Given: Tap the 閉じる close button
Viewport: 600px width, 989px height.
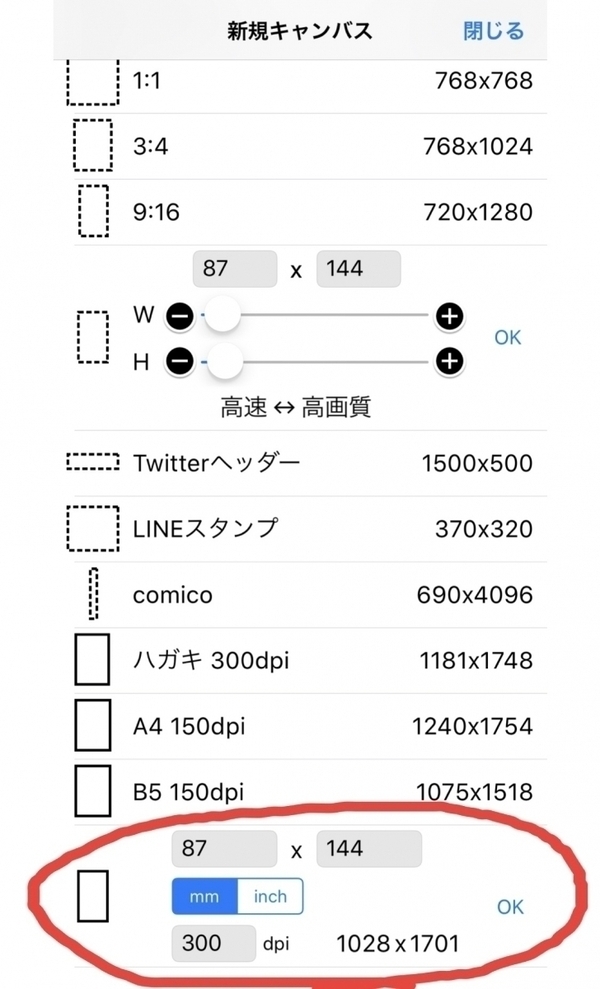Looking at the screenshot, I should (493, 30).
